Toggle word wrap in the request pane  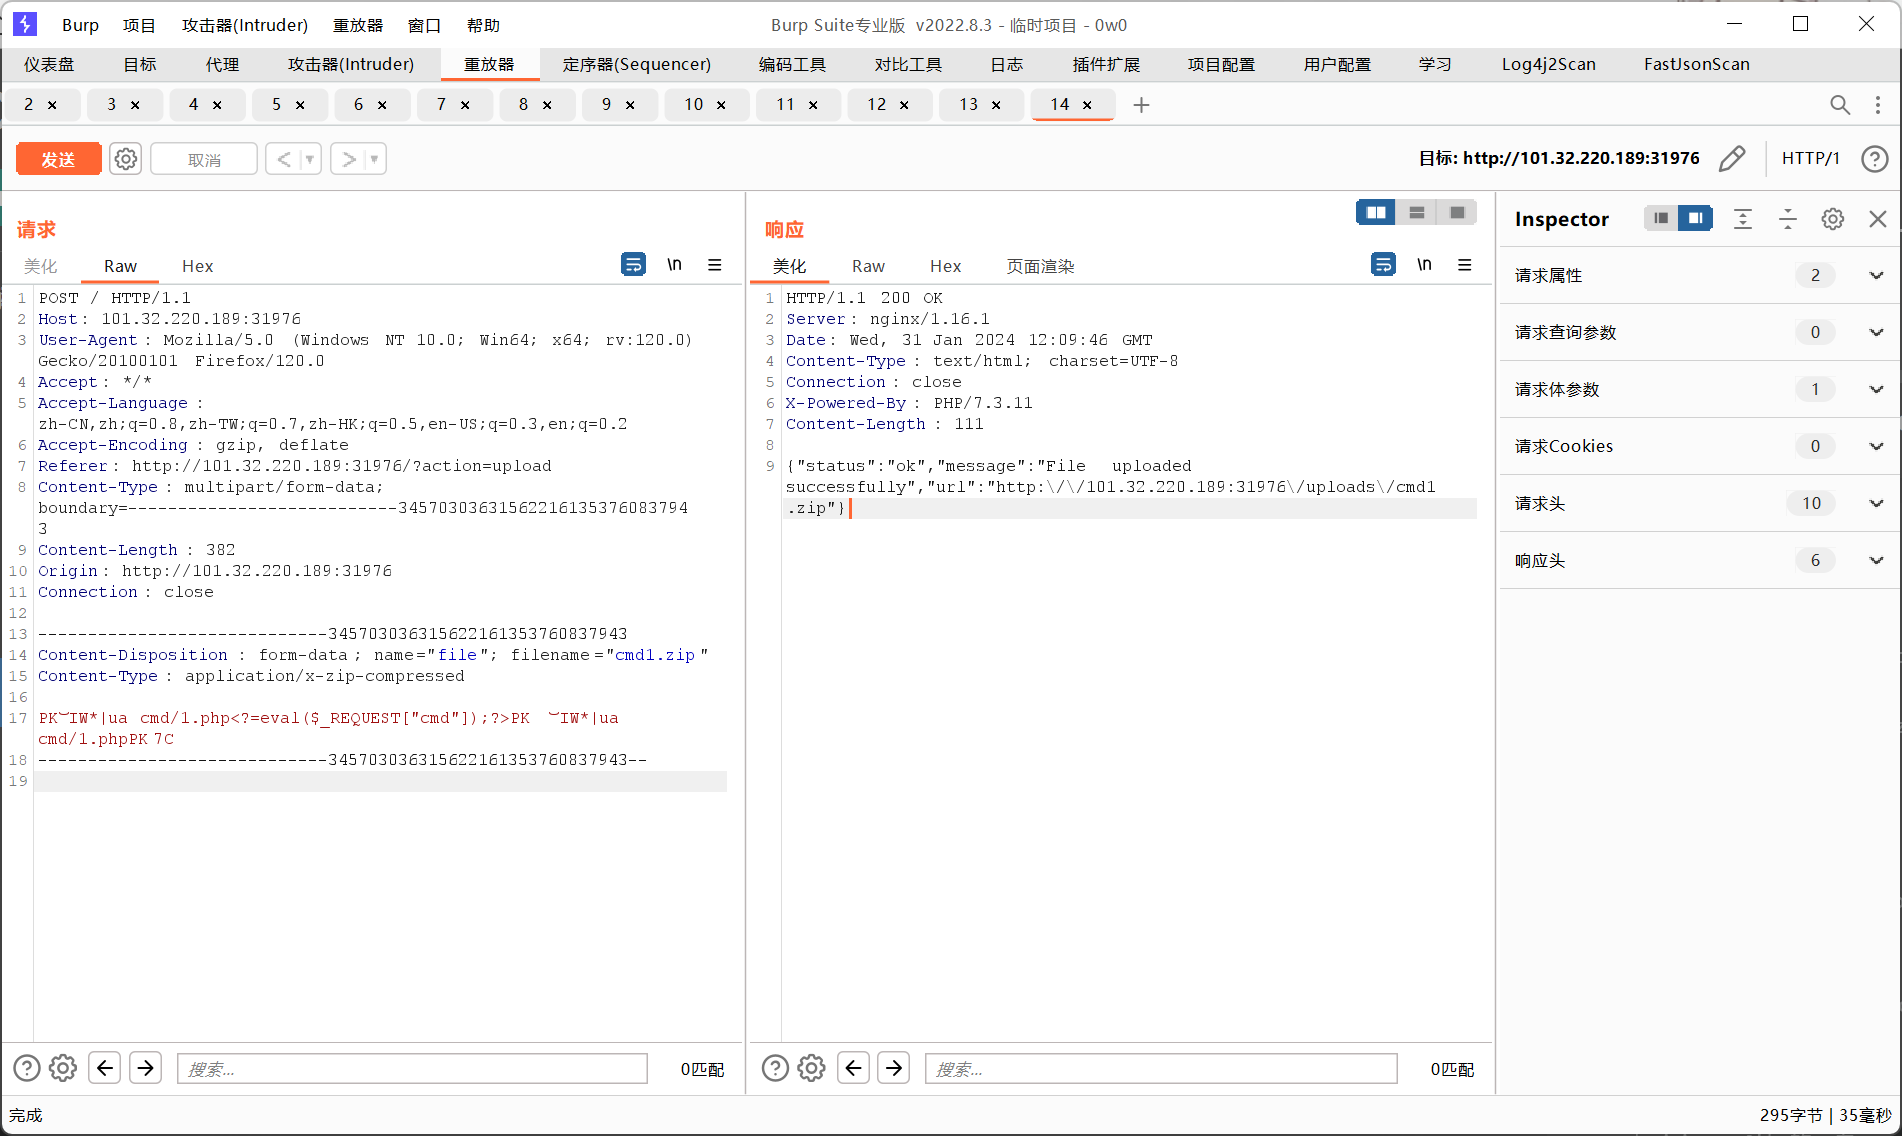pos(633,264)
